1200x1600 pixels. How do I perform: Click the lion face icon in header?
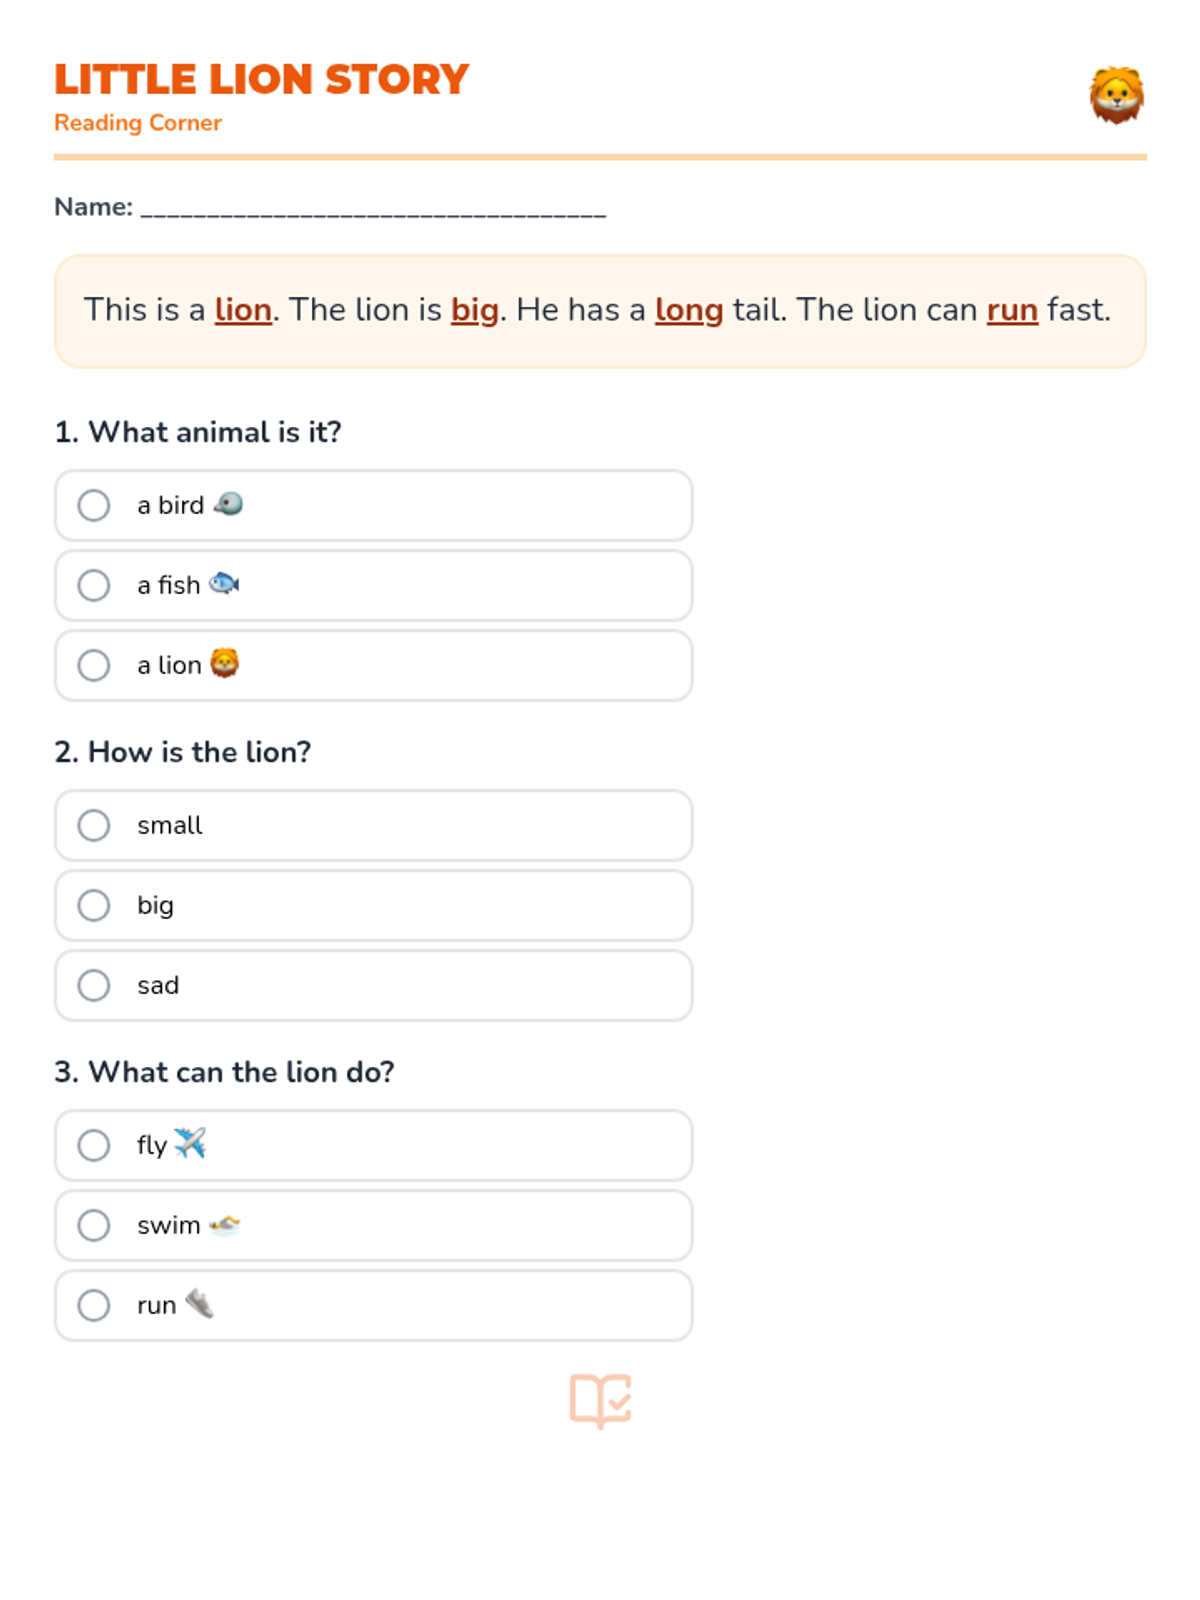pyautogui.click(x=1116, y=96)
